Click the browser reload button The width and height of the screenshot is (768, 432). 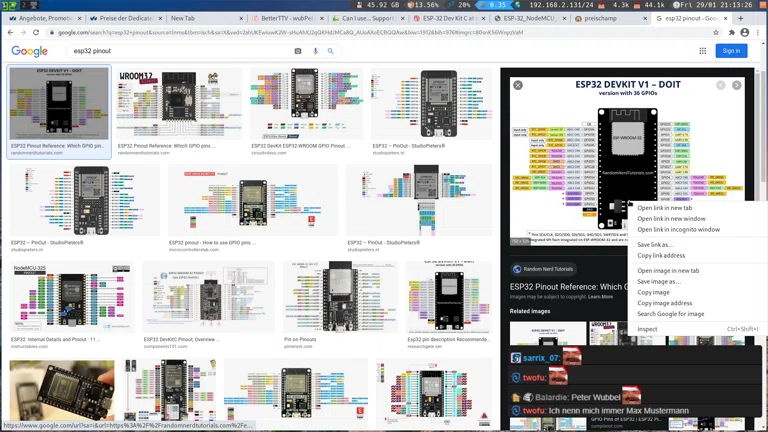pyautogui.click(x=36, y=32)
